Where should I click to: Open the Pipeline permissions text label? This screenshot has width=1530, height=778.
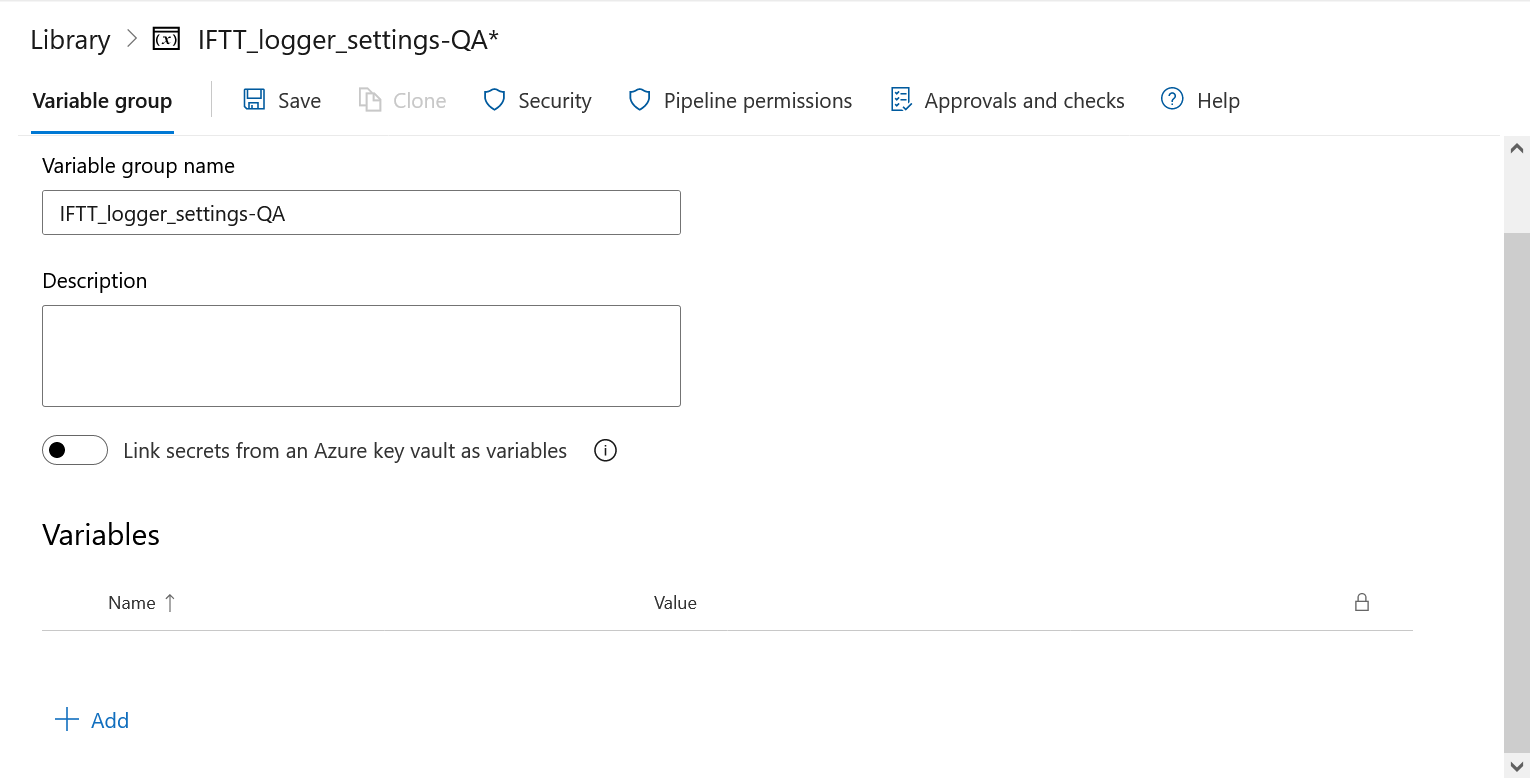[758, 101]
